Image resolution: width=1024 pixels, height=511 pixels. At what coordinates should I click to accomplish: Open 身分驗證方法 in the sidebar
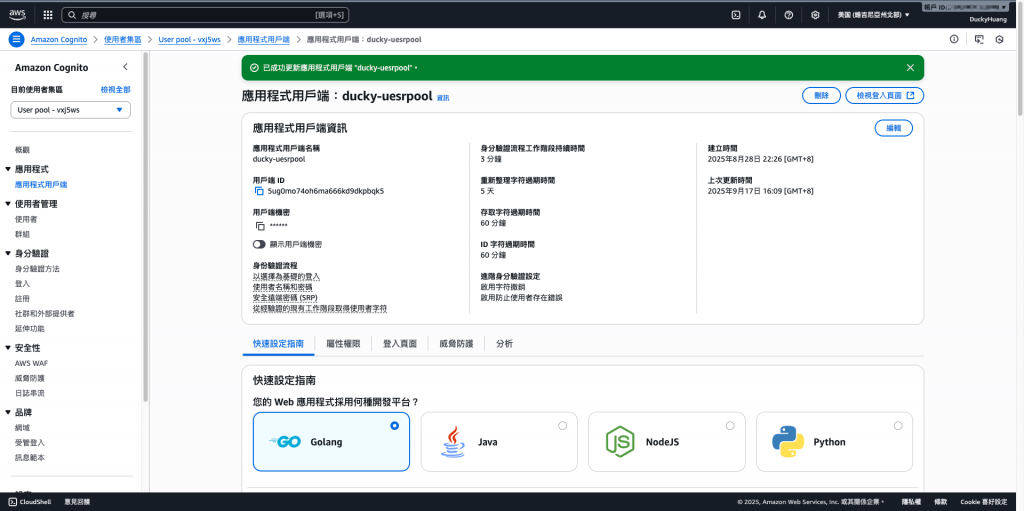pyautogui.click(x=37, y=269)
